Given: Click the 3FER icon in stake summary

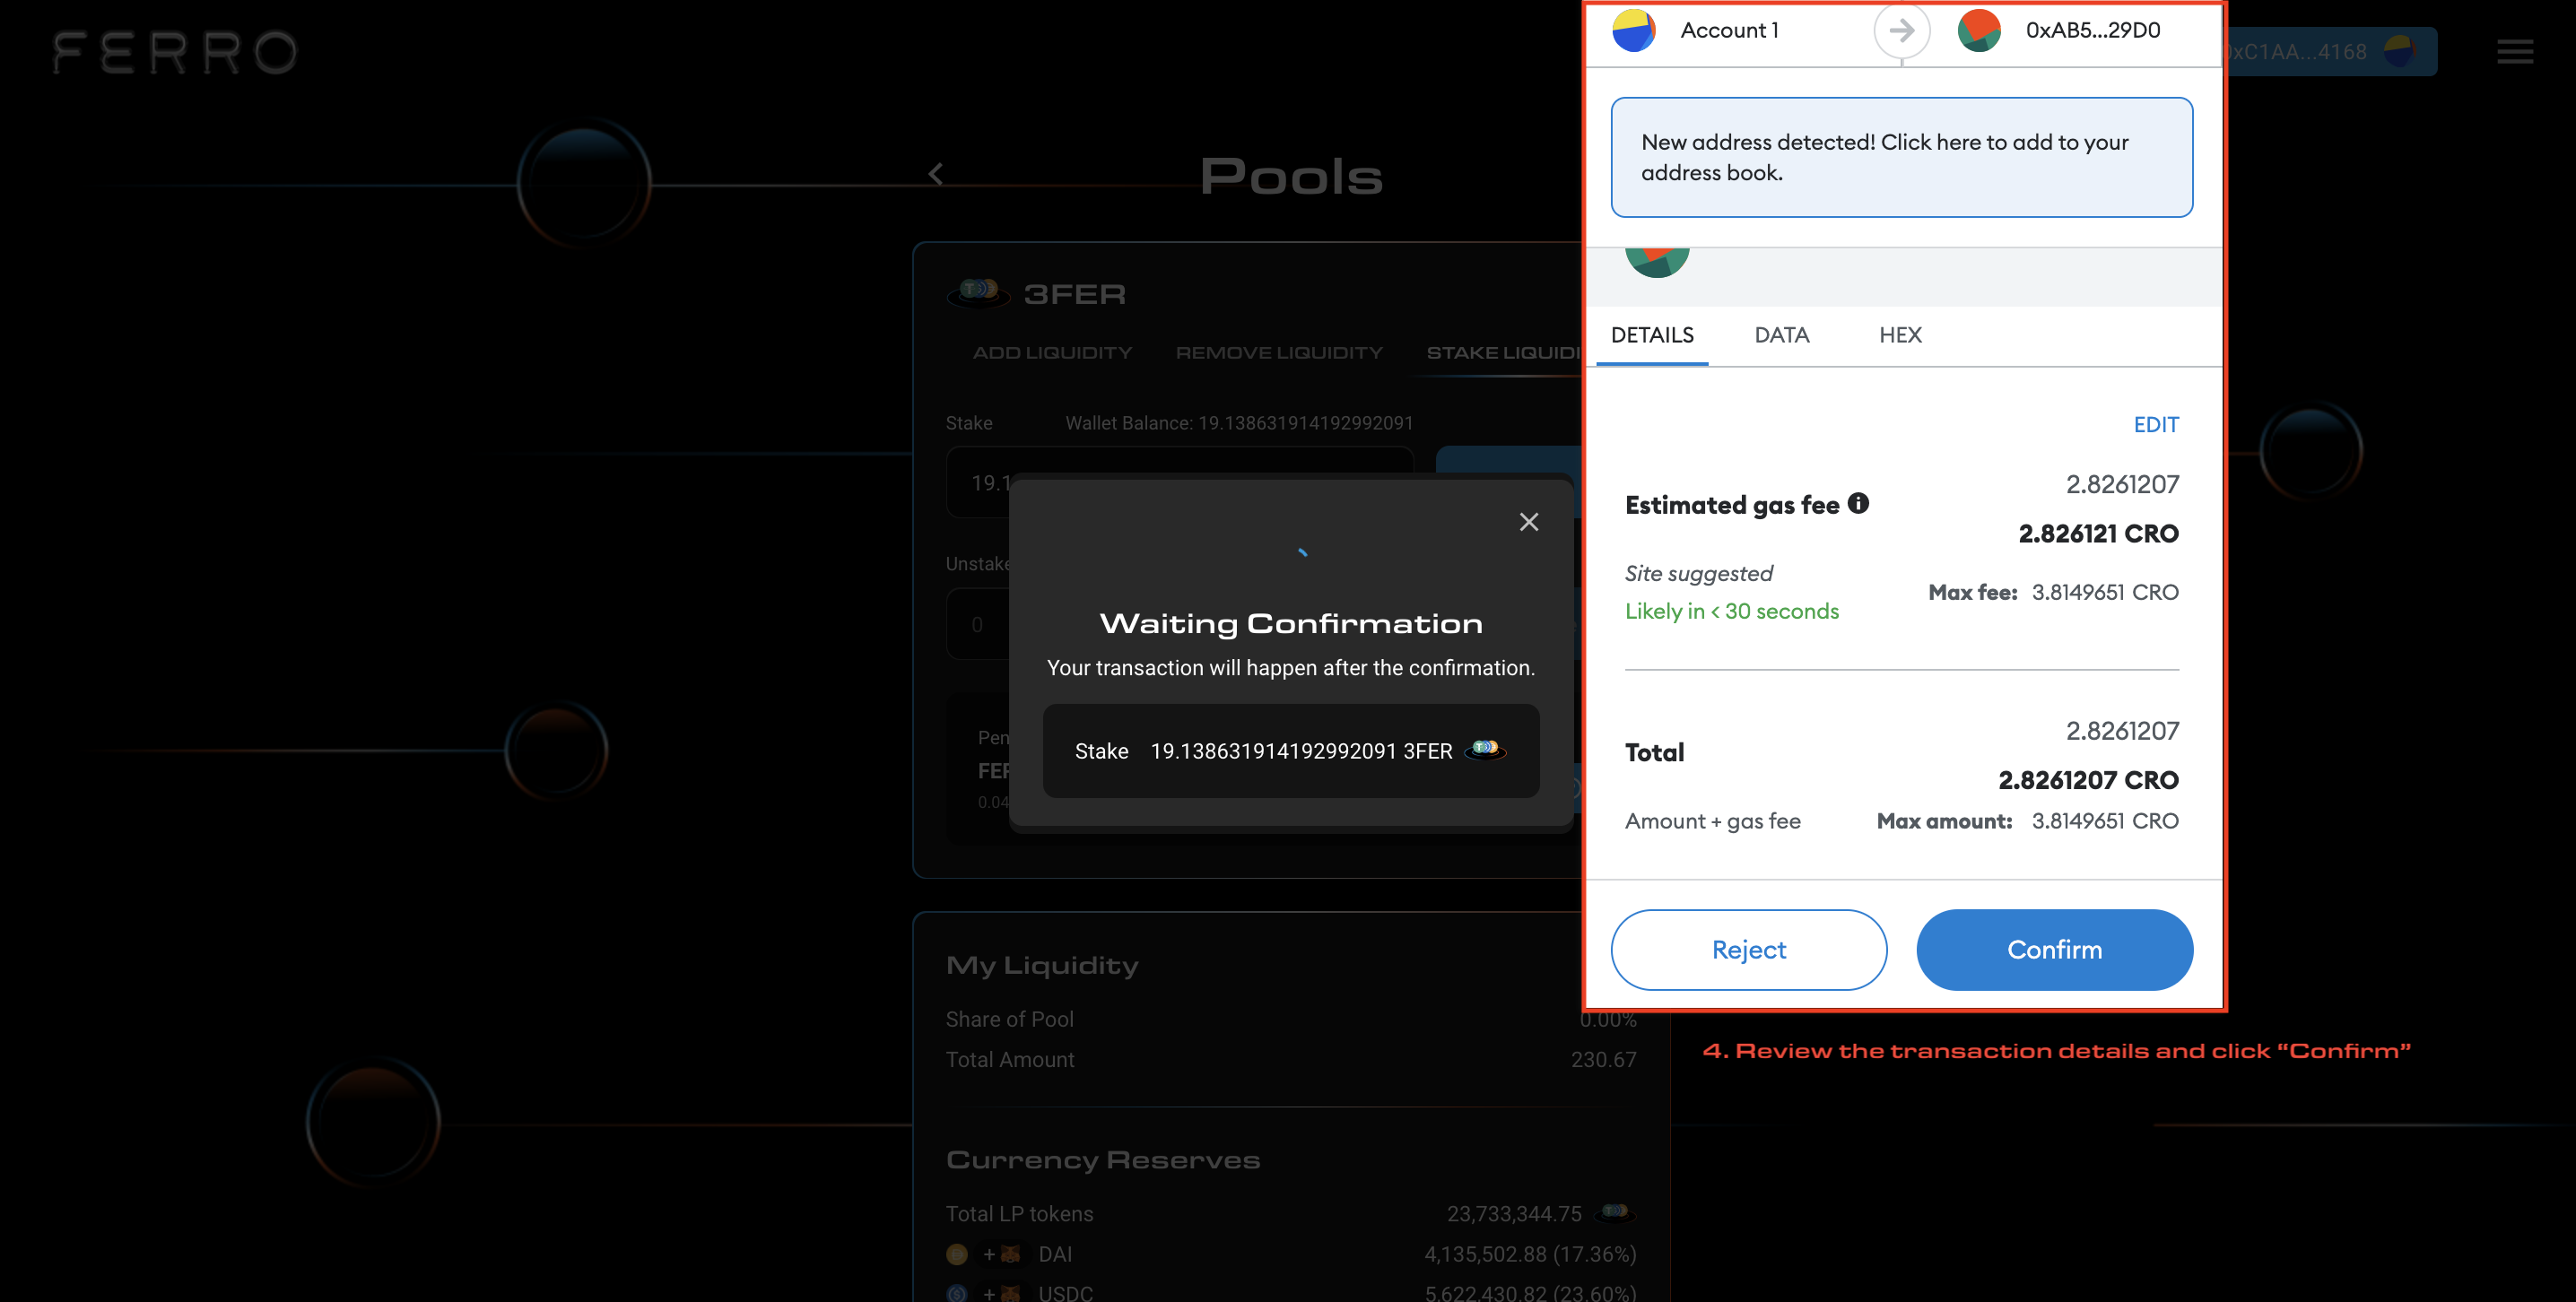Looking at the screenshot, I should (1485, 749).
